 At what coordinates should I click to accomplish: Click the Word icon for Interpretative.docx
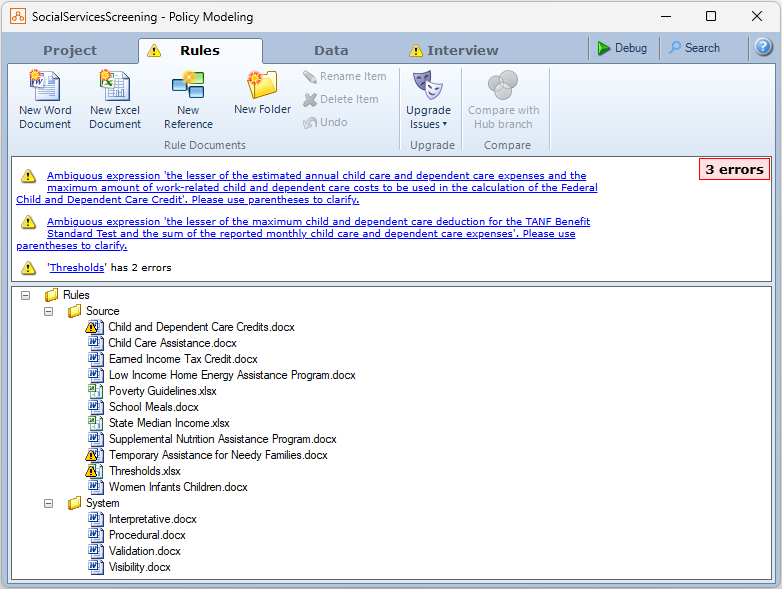[96, 519]
